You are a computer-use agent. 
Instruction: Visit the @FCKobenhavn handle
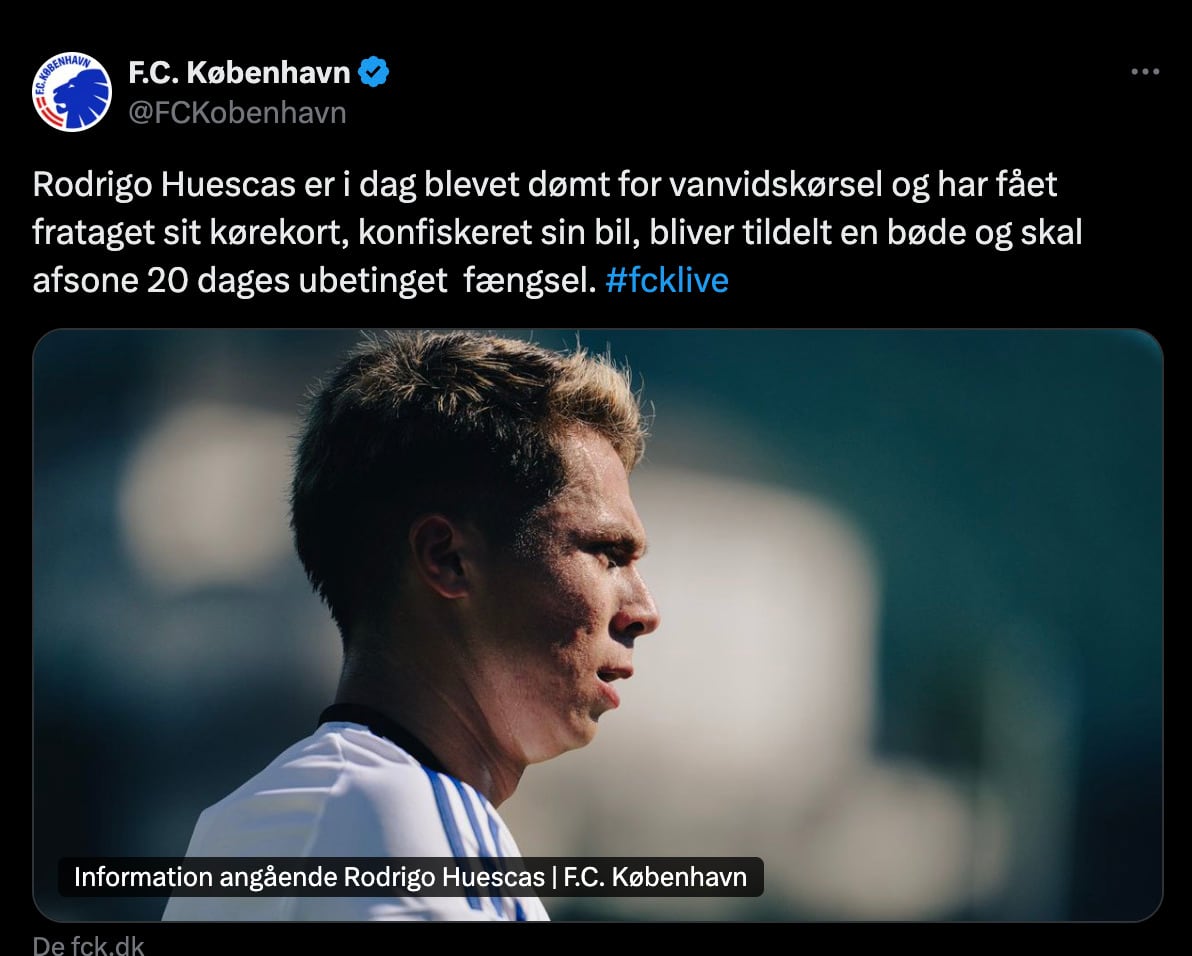pos(237,112)
